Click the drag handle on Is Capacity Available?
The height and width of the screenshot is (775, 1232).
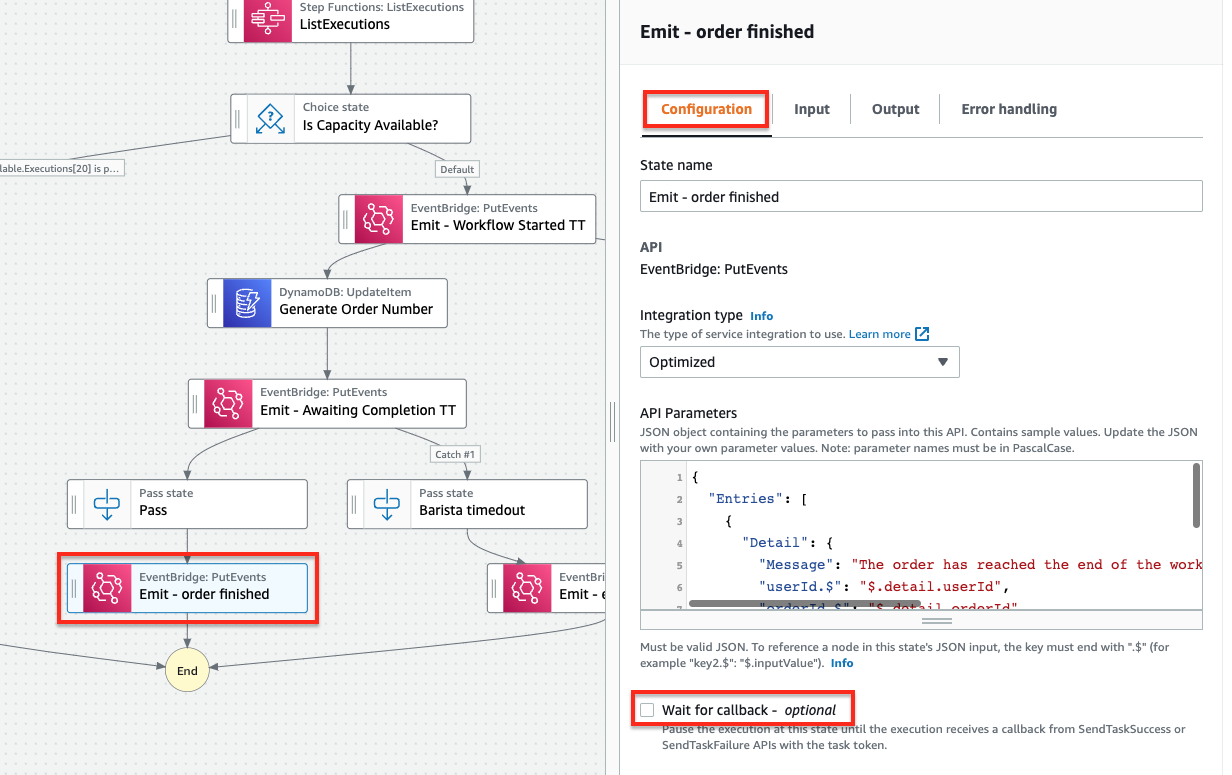tap(238, 119)
